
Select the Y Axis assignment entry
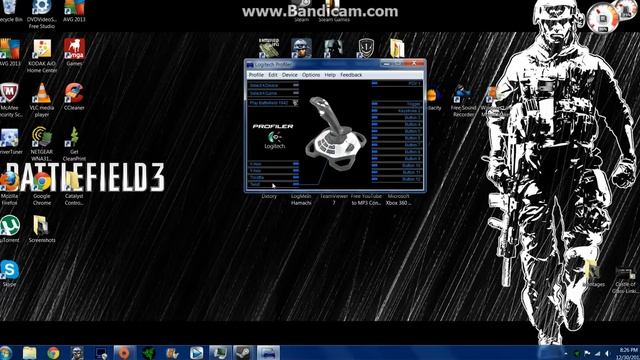click(273, 171)
